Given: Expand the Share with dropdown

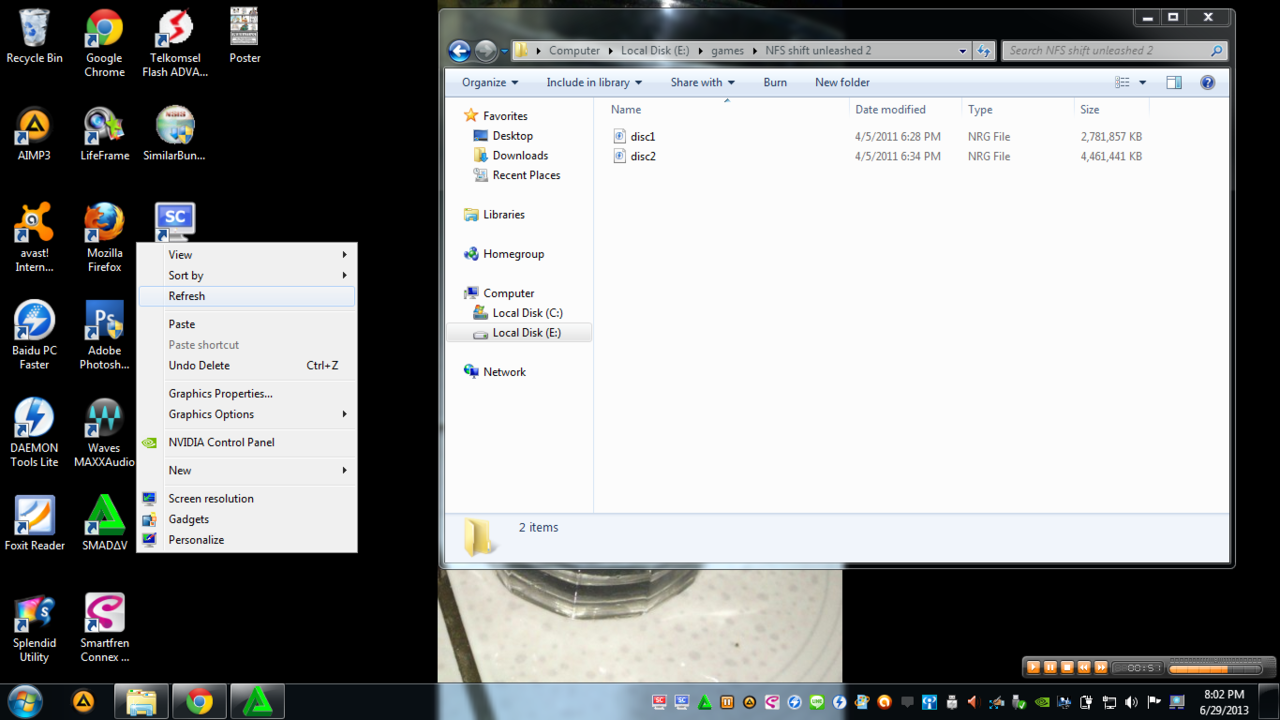Looking at the screenshot, I should (x=702, y=83).
